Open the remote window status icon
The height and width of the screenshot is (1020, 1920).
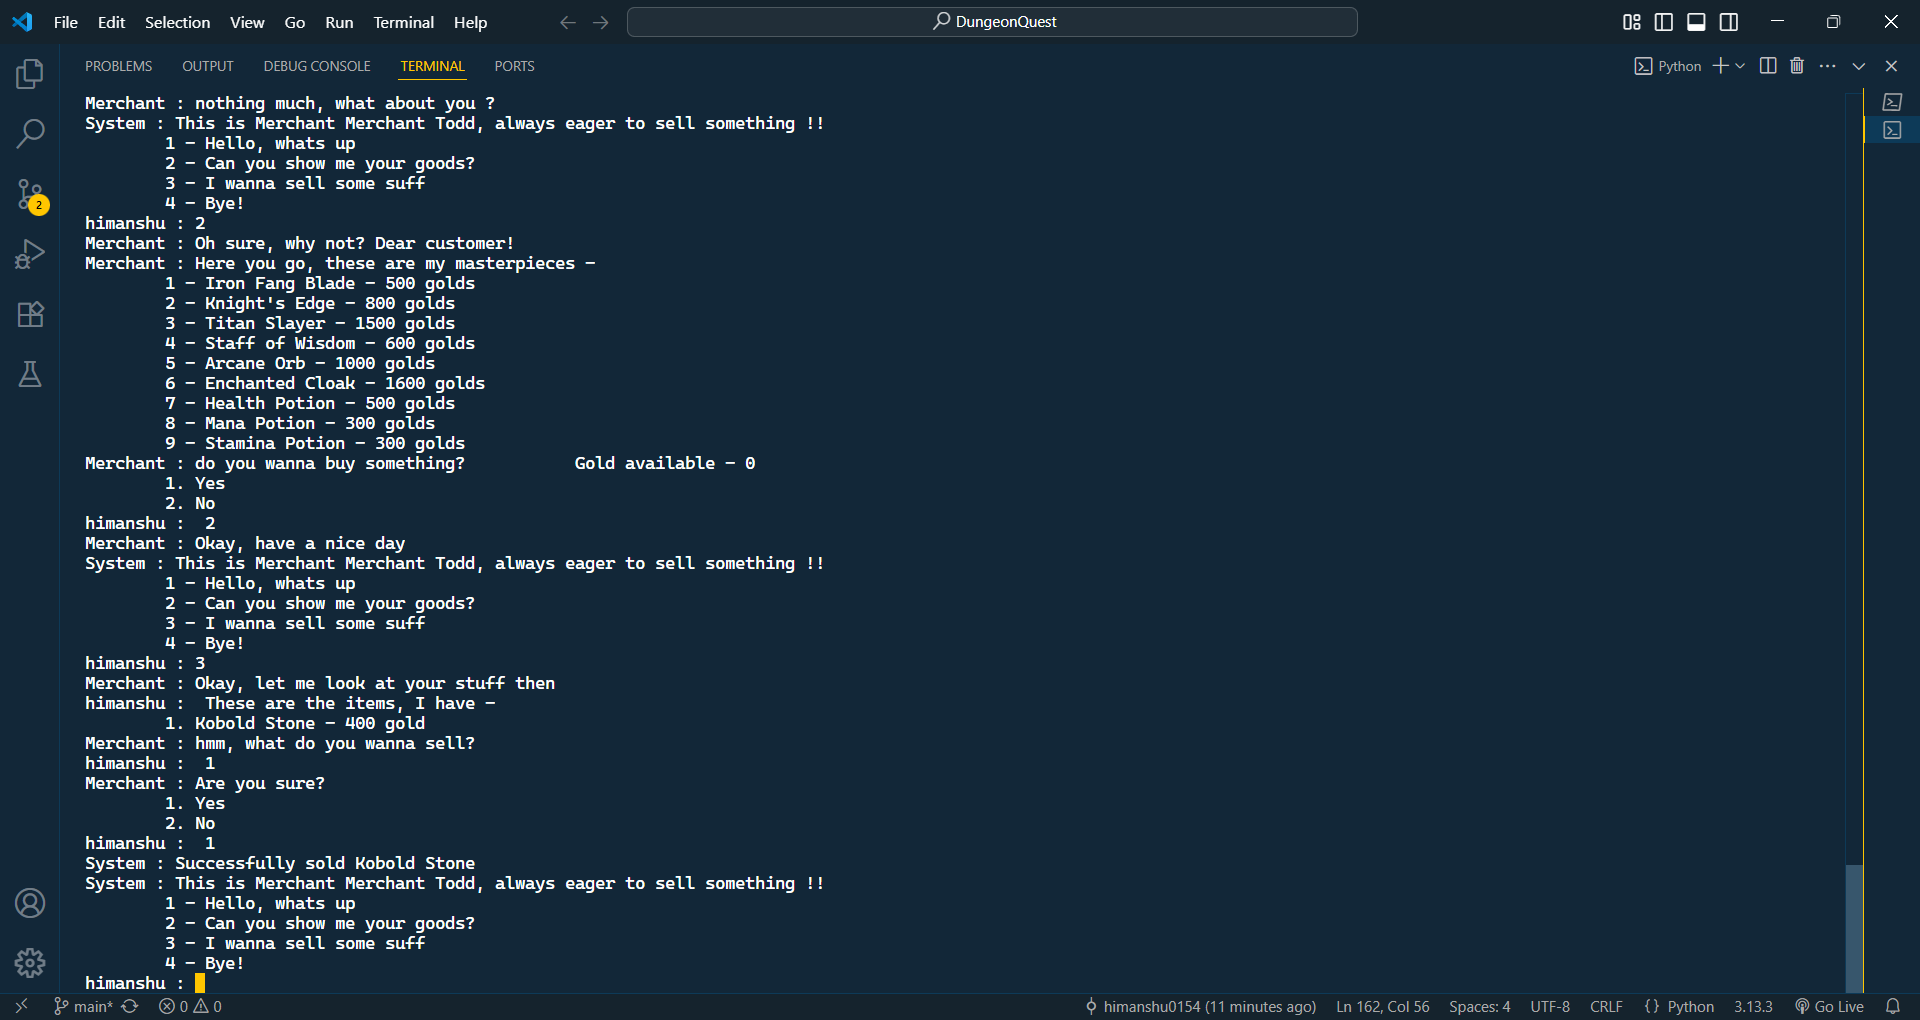(x=21, y=1006)
